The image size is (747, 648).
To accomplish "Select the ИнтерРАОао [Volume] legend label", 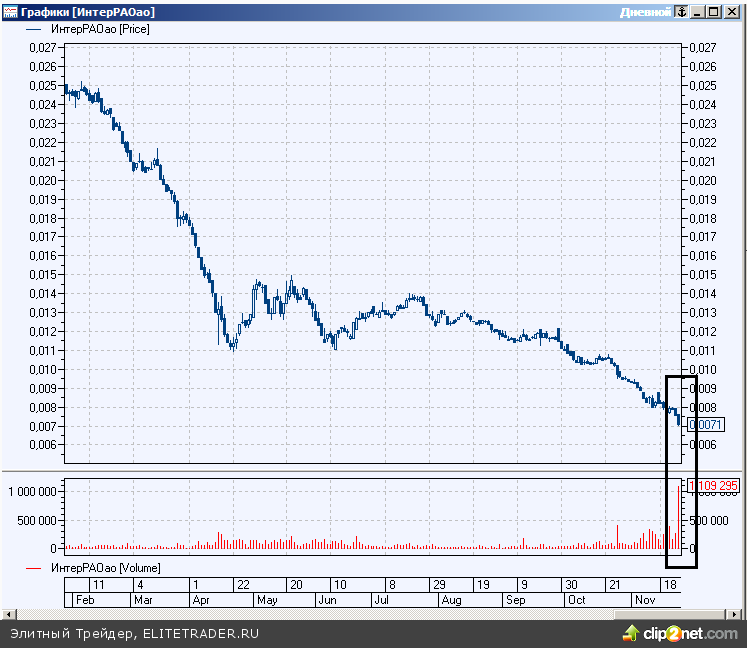I will (105, 567).
